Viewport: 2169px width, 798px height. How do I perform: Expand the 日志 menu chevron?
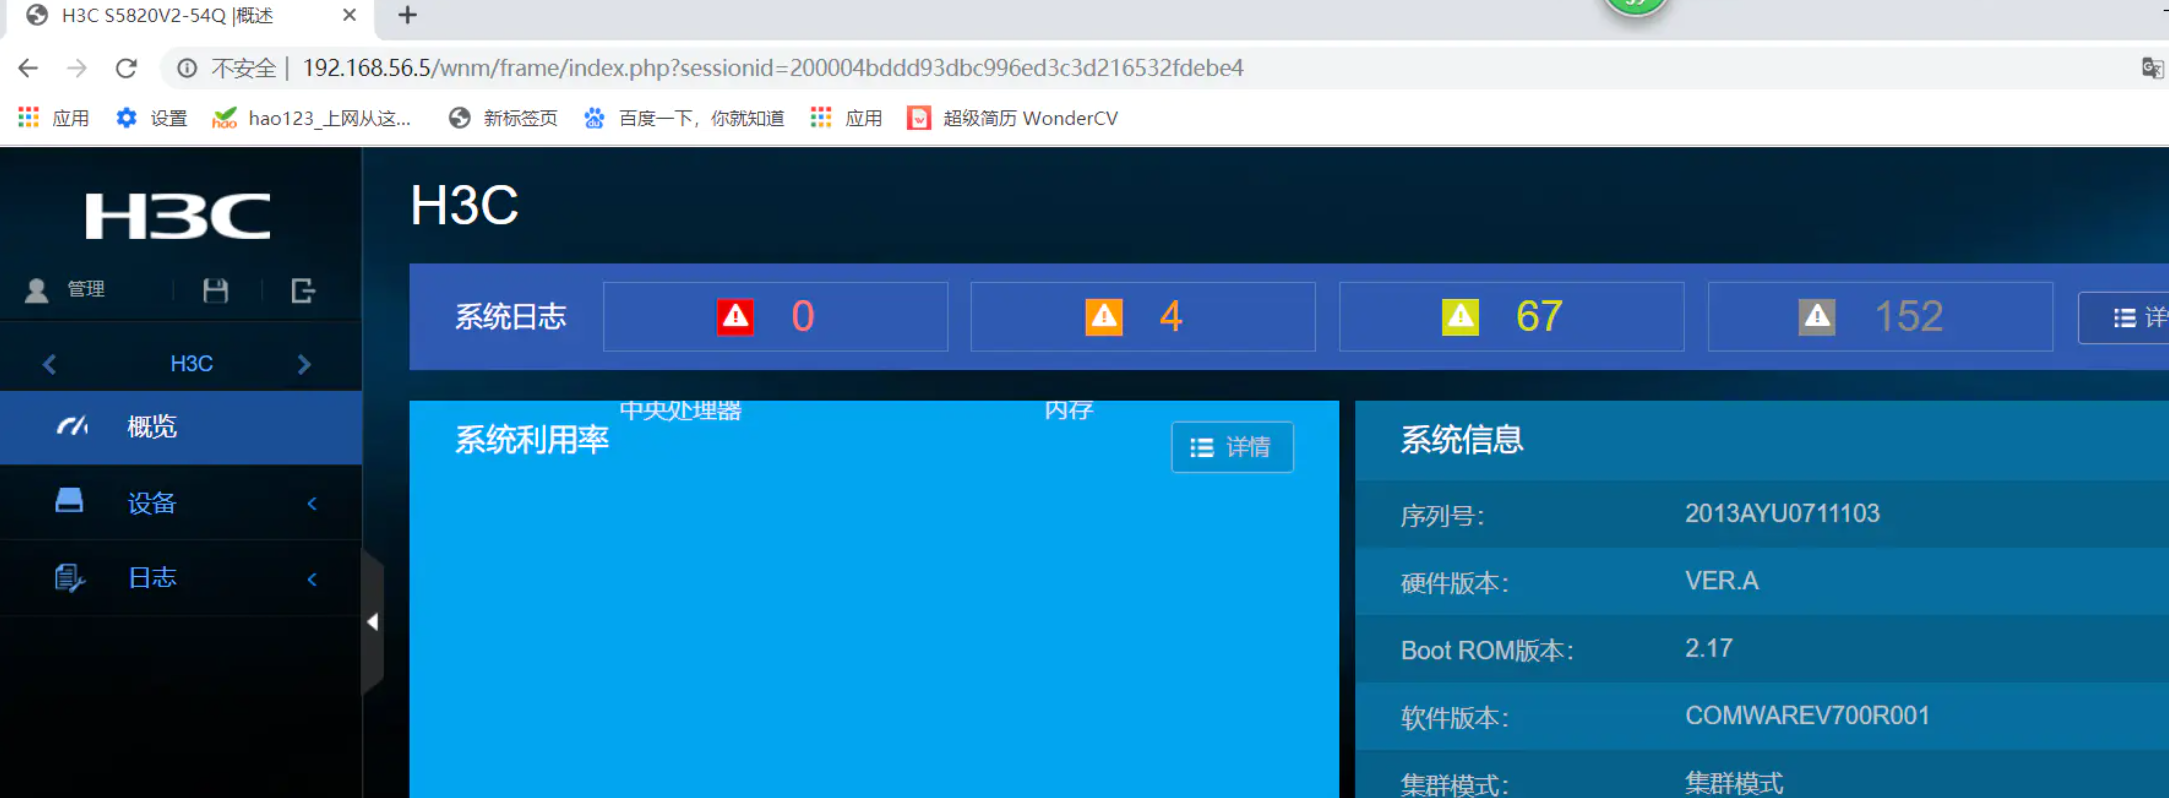coord(312,579)
